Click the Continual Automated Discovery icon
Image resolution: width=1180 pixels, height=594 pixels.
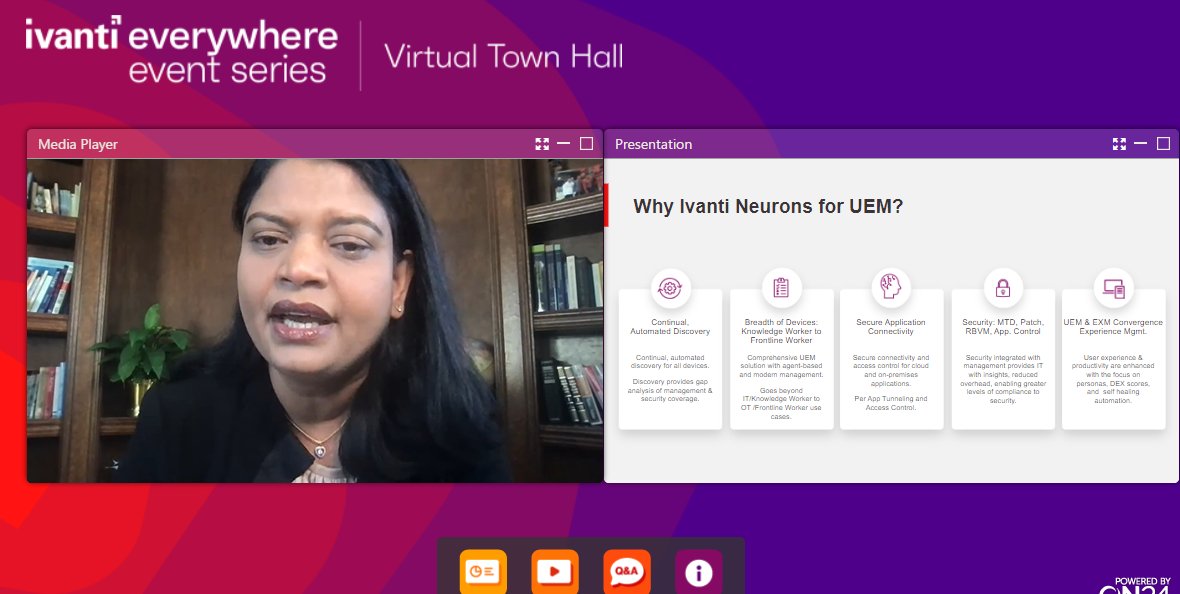tap(670, 288)
